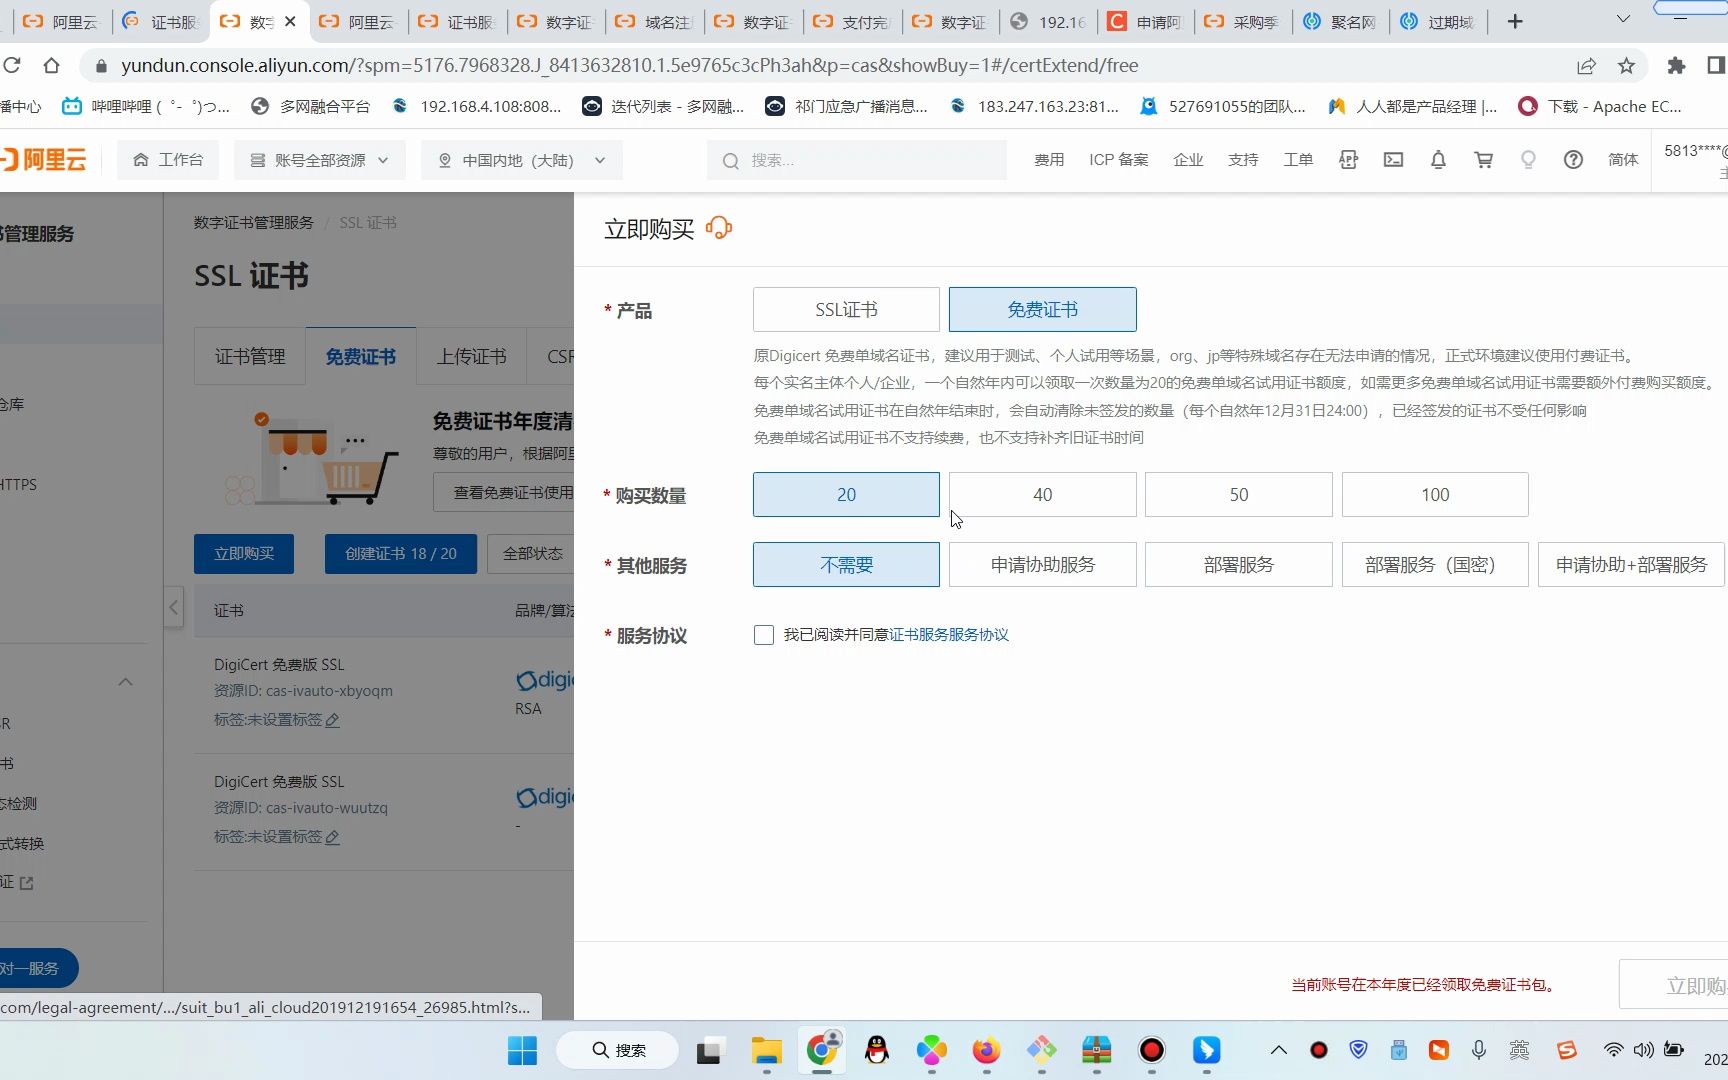Close the active 数字证书 browser tab

pyautogui.click(x=290, y=21)
